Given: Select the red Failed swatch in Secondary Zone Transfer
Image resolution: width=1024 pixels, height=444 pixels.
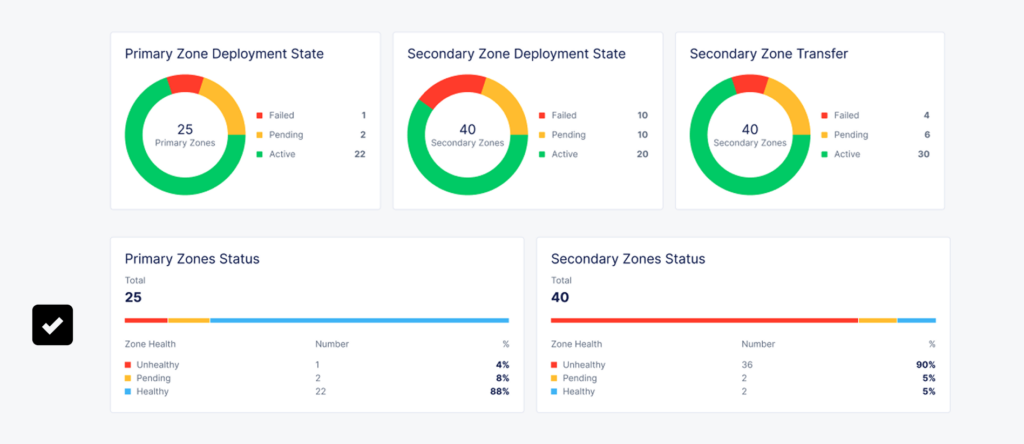Looking at the screenshot, I should [824, 116].
